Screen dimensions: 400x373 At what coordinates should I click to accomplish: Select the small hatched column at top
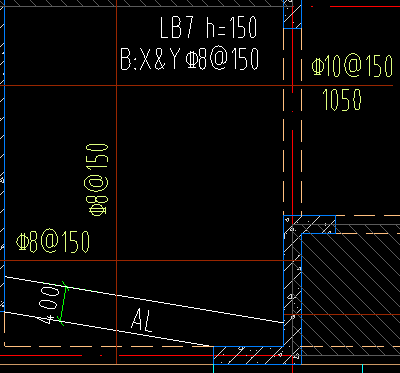pos(292,14)
